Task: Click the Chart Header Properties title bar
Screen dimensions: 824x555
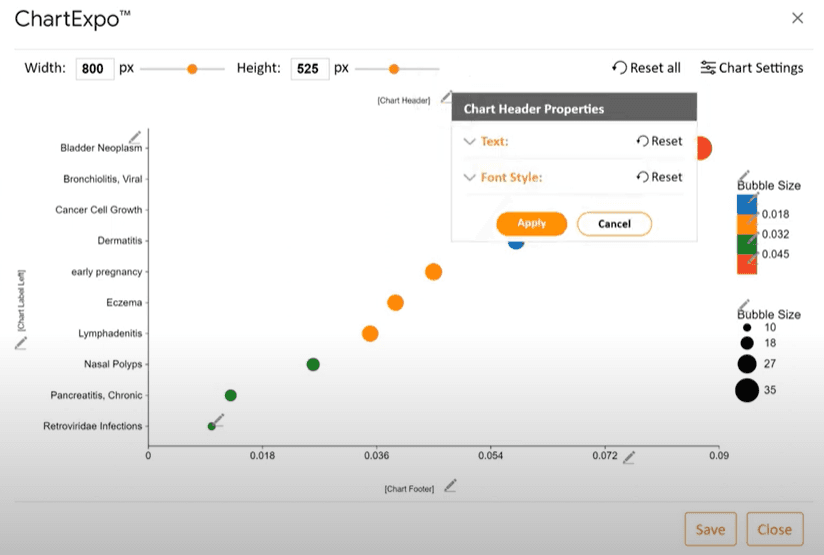Action: pyautogui.click(x=574, y=109)
